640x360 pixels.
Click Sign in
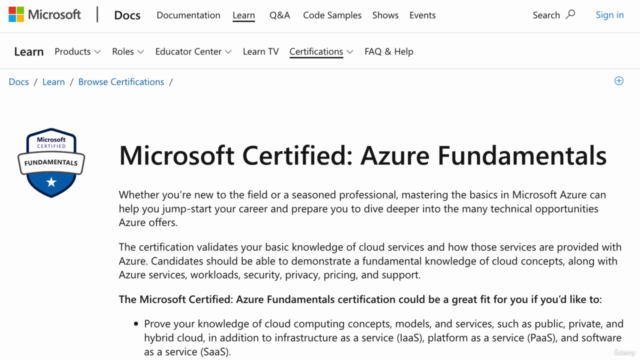pos(609,15)
